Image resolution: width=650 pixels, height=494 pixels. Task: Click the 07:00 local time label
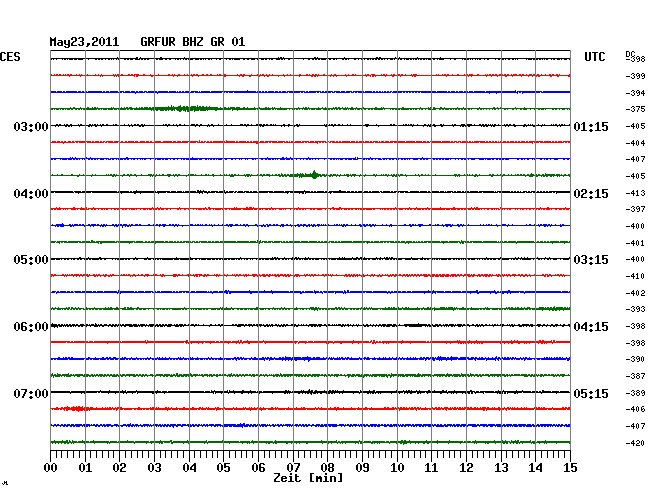coord(31,393)
